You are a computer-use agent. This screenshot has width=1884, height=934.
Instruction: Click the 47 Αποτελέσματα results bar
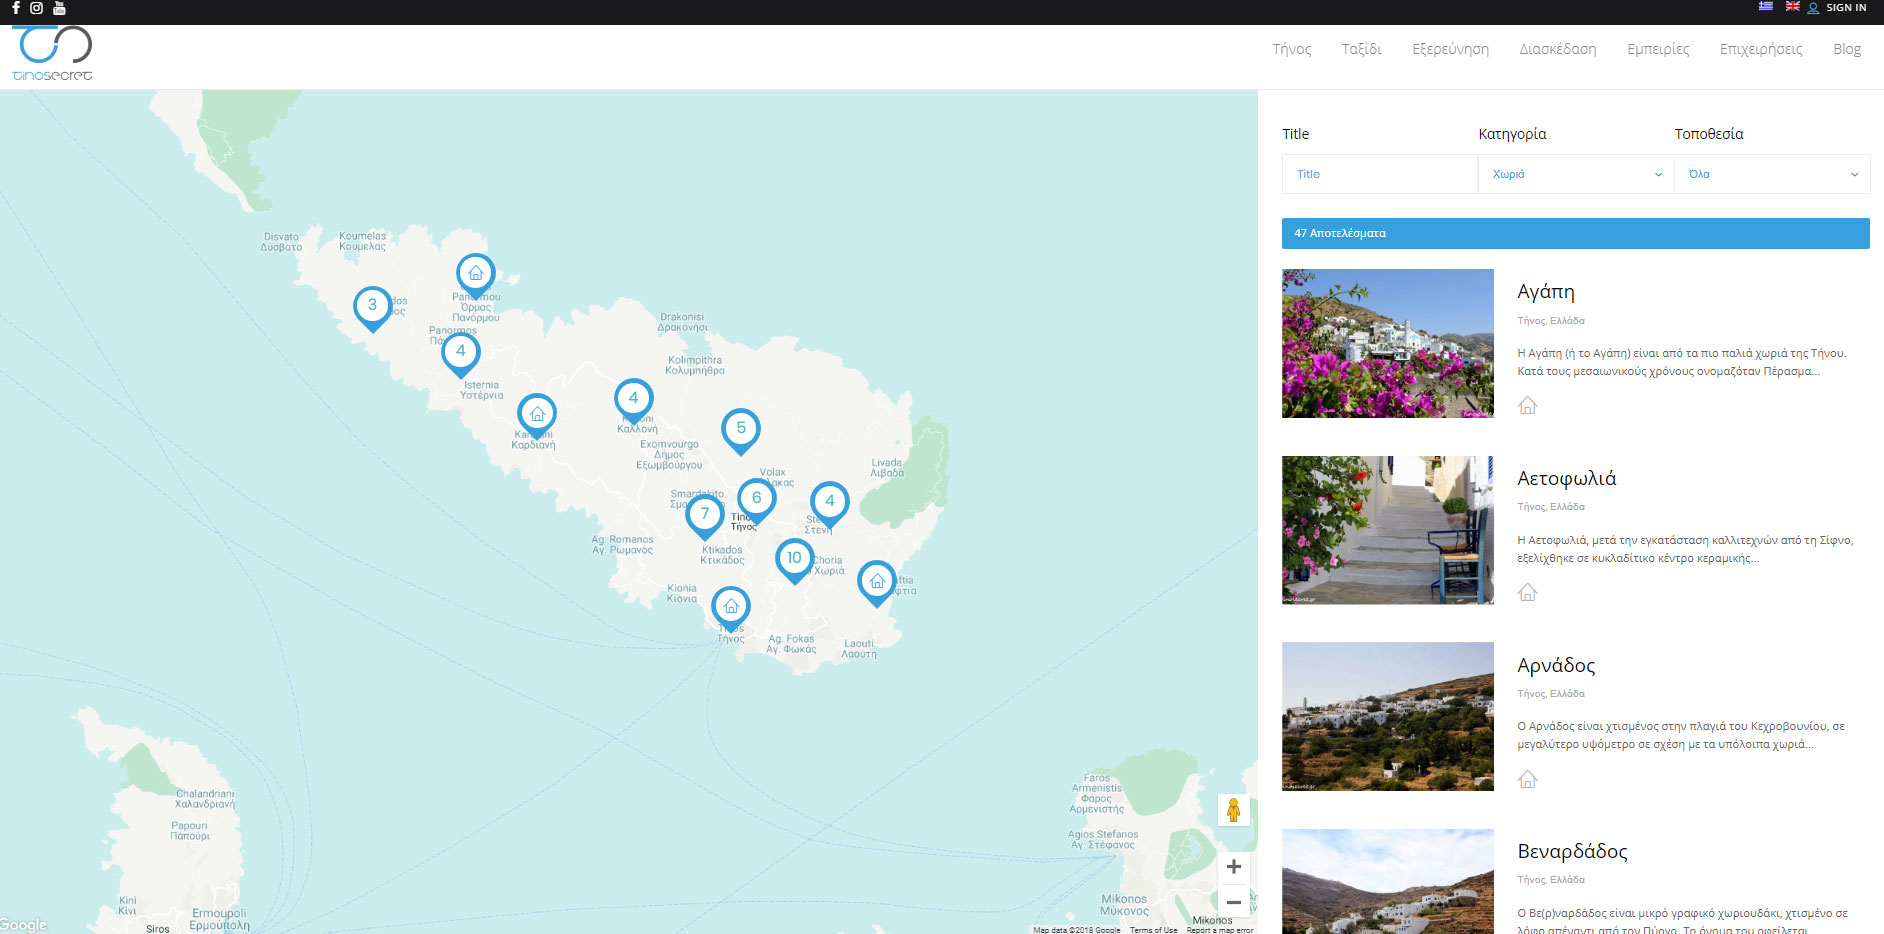(x=1576, y=233)
